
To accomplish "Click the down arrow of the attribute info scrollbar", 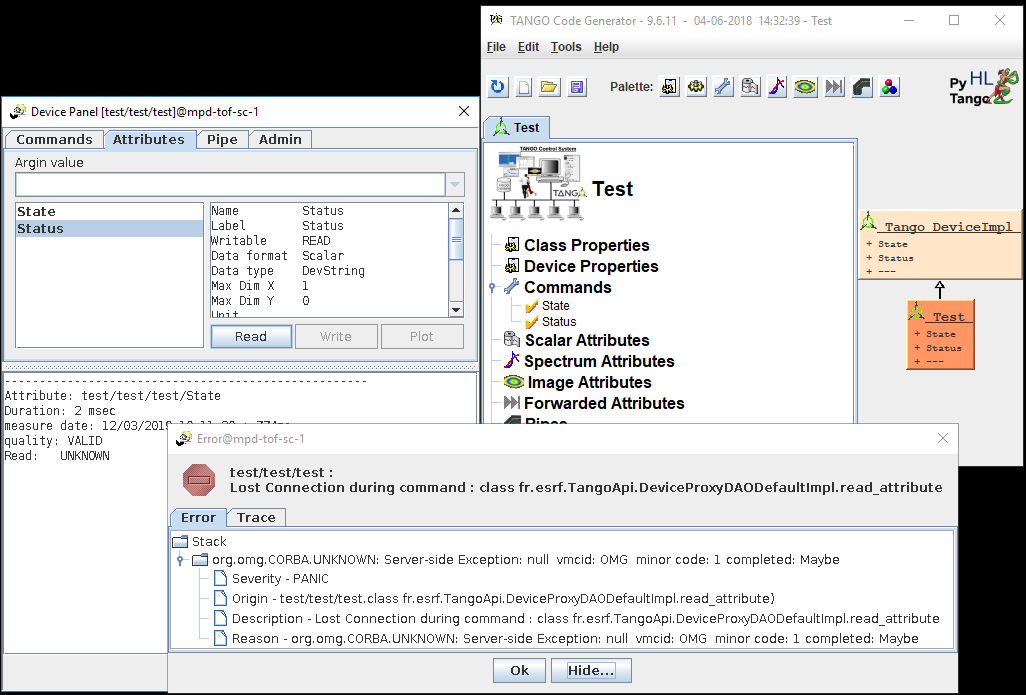I will (456, 310).
